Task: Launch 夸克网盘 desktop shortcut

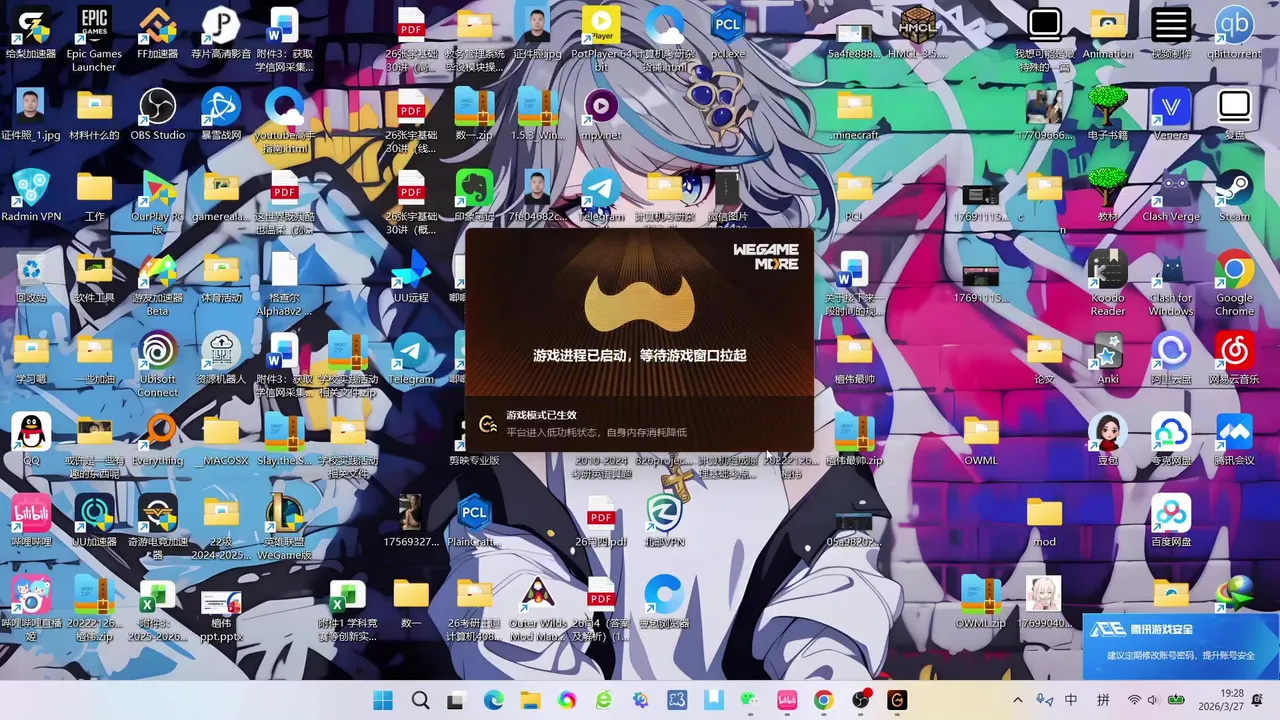Action: point(1171,440)
